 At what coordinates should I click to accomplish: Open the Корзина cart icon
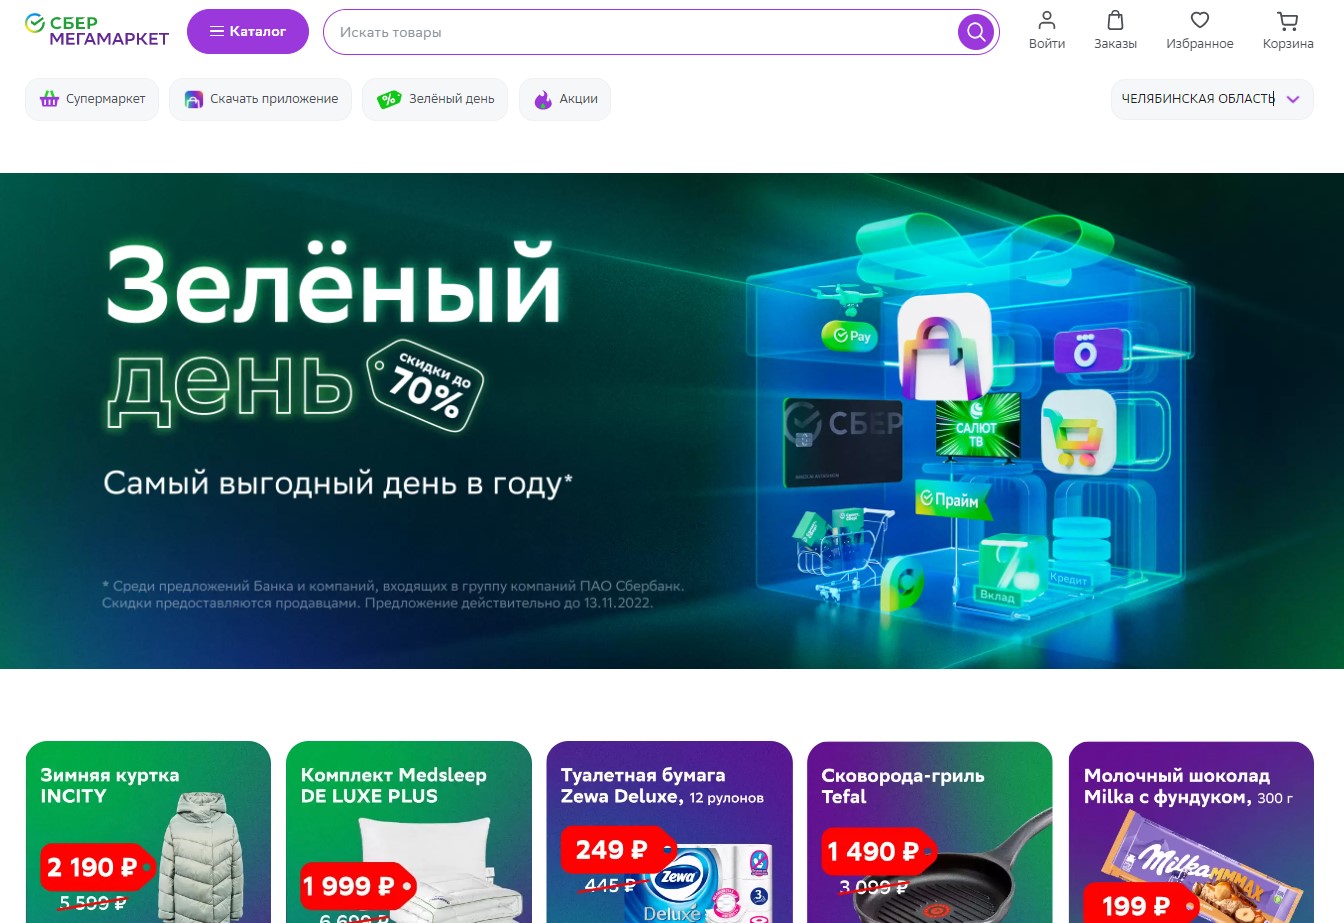point(1288,20)
